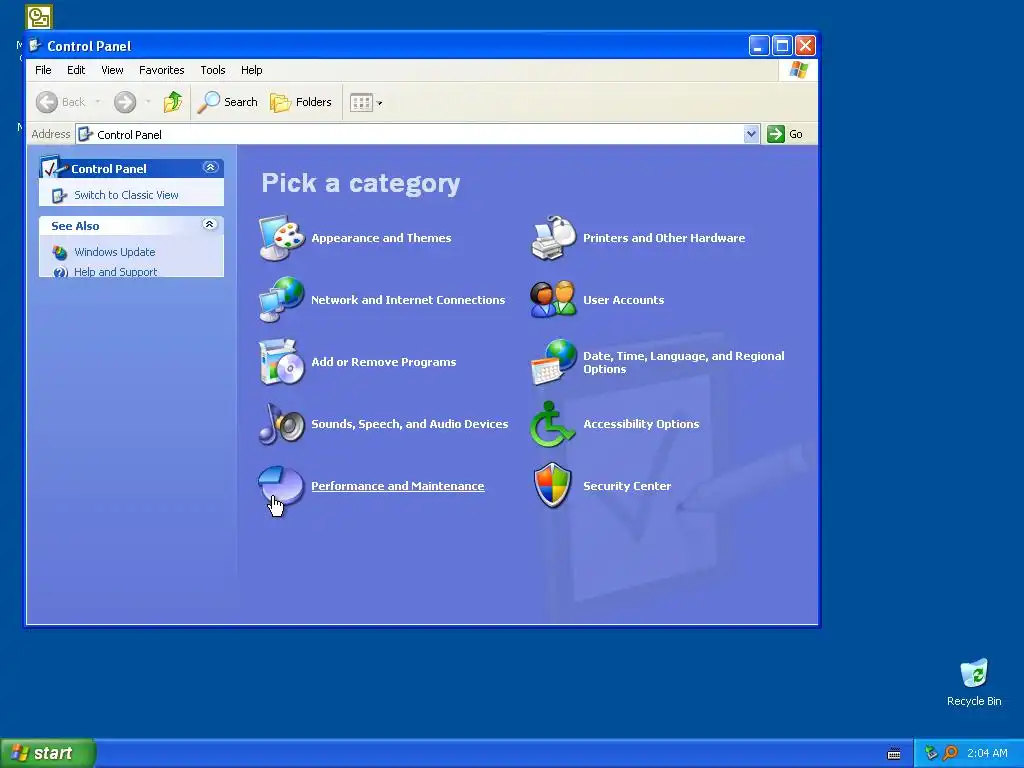The height and width of the screenshot is (768, 1024).
Task: Open the Tools menu
Action: pos(213,70)
